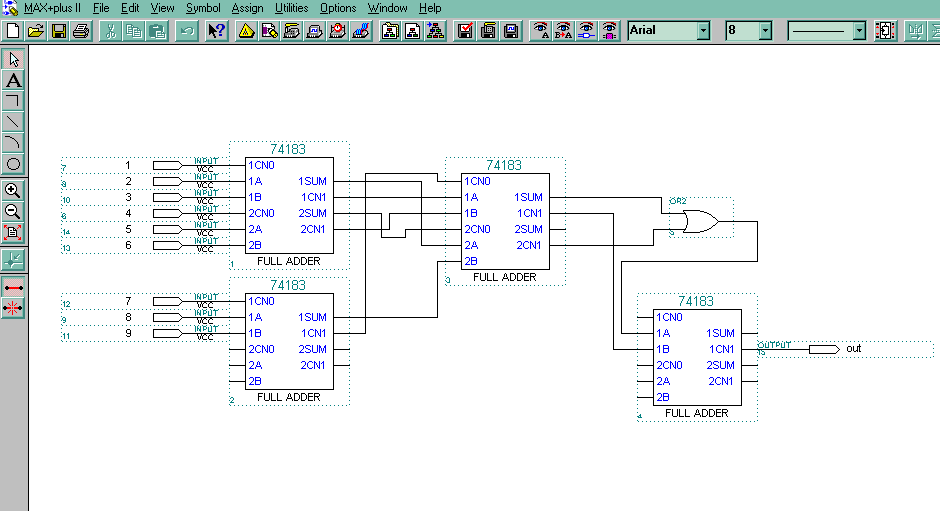Image resolution: width=940 pixels, height=511 pixels.
Task: Open the Floorplan Editor icon
Action: [x=269, y=31]
